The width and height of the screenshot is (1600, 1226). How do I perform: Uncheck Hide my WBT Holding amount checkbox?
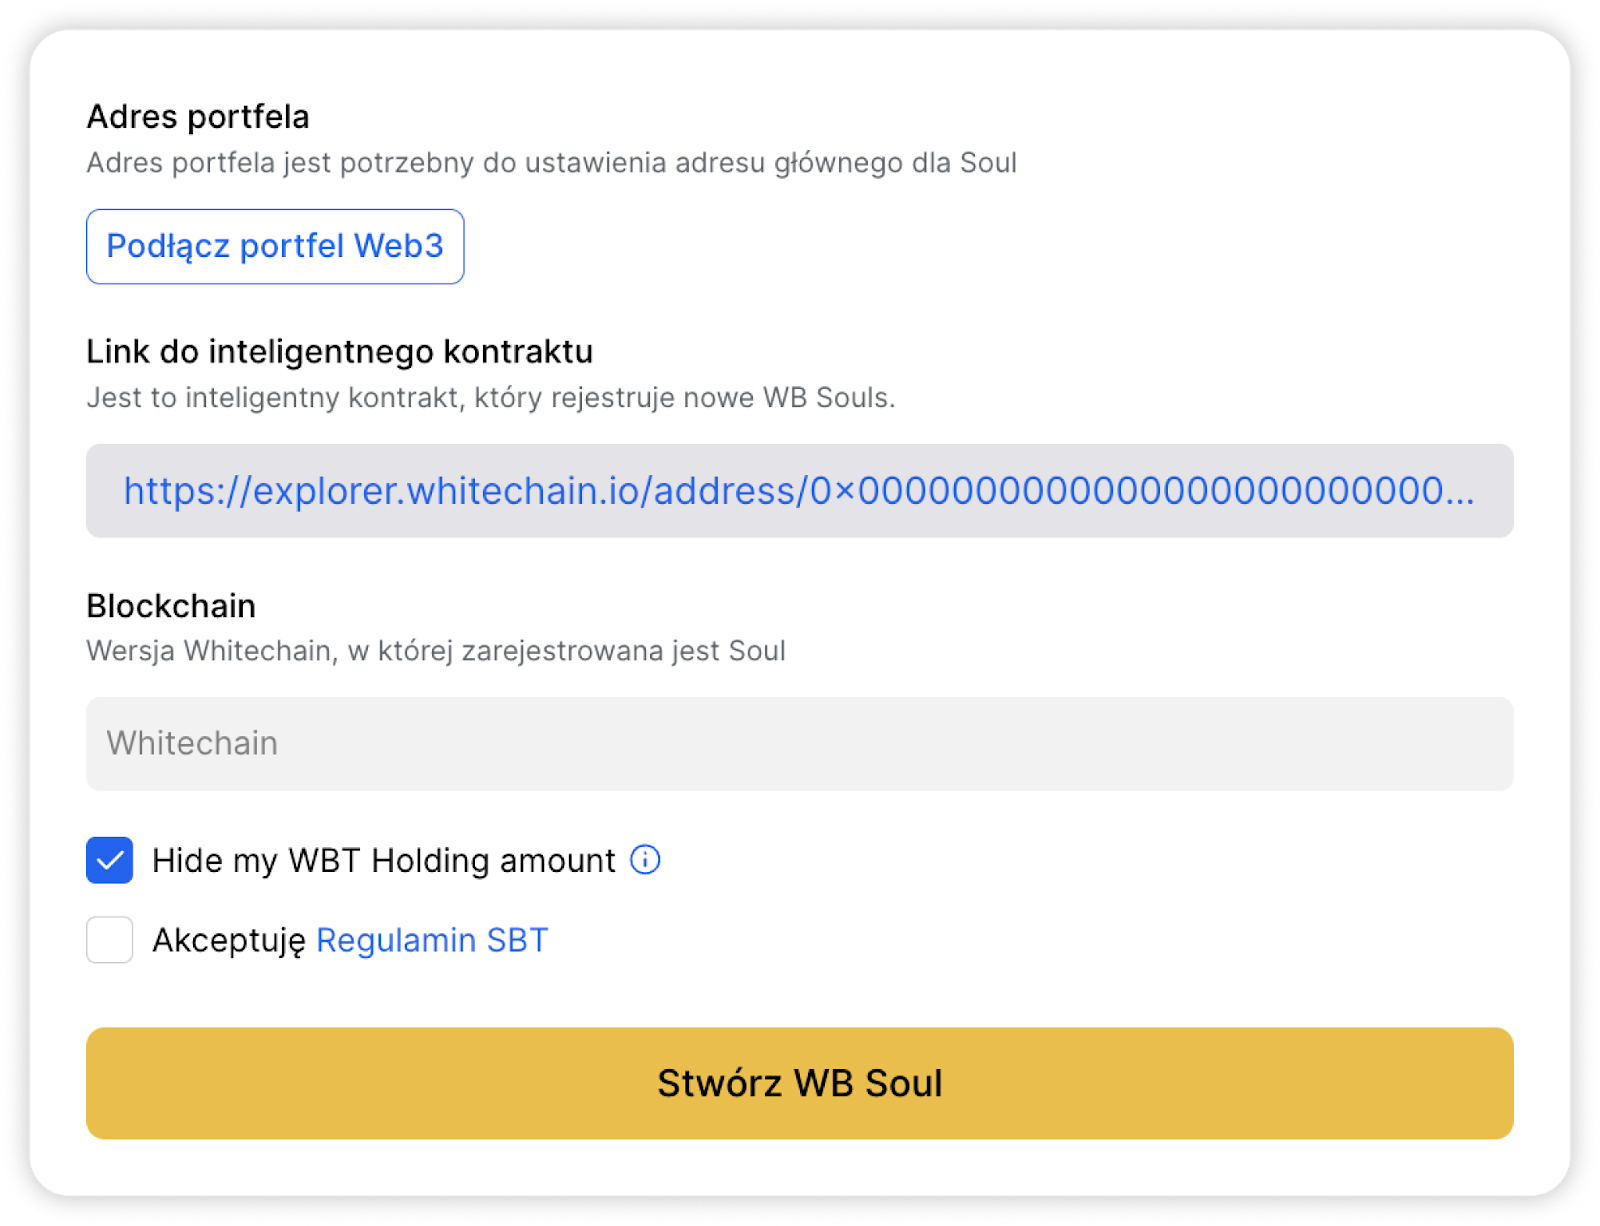click(x=110, y=860)
